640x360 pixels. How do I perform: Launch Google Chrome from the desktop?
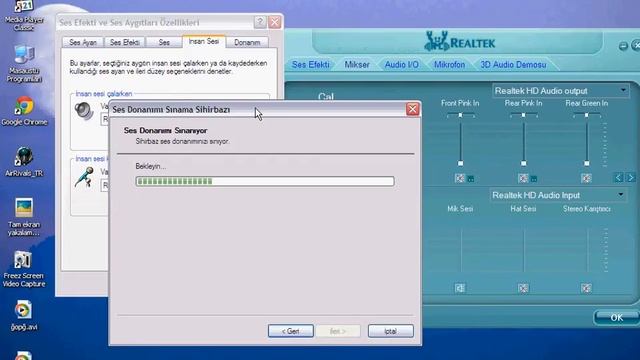[x=24, y=111]
